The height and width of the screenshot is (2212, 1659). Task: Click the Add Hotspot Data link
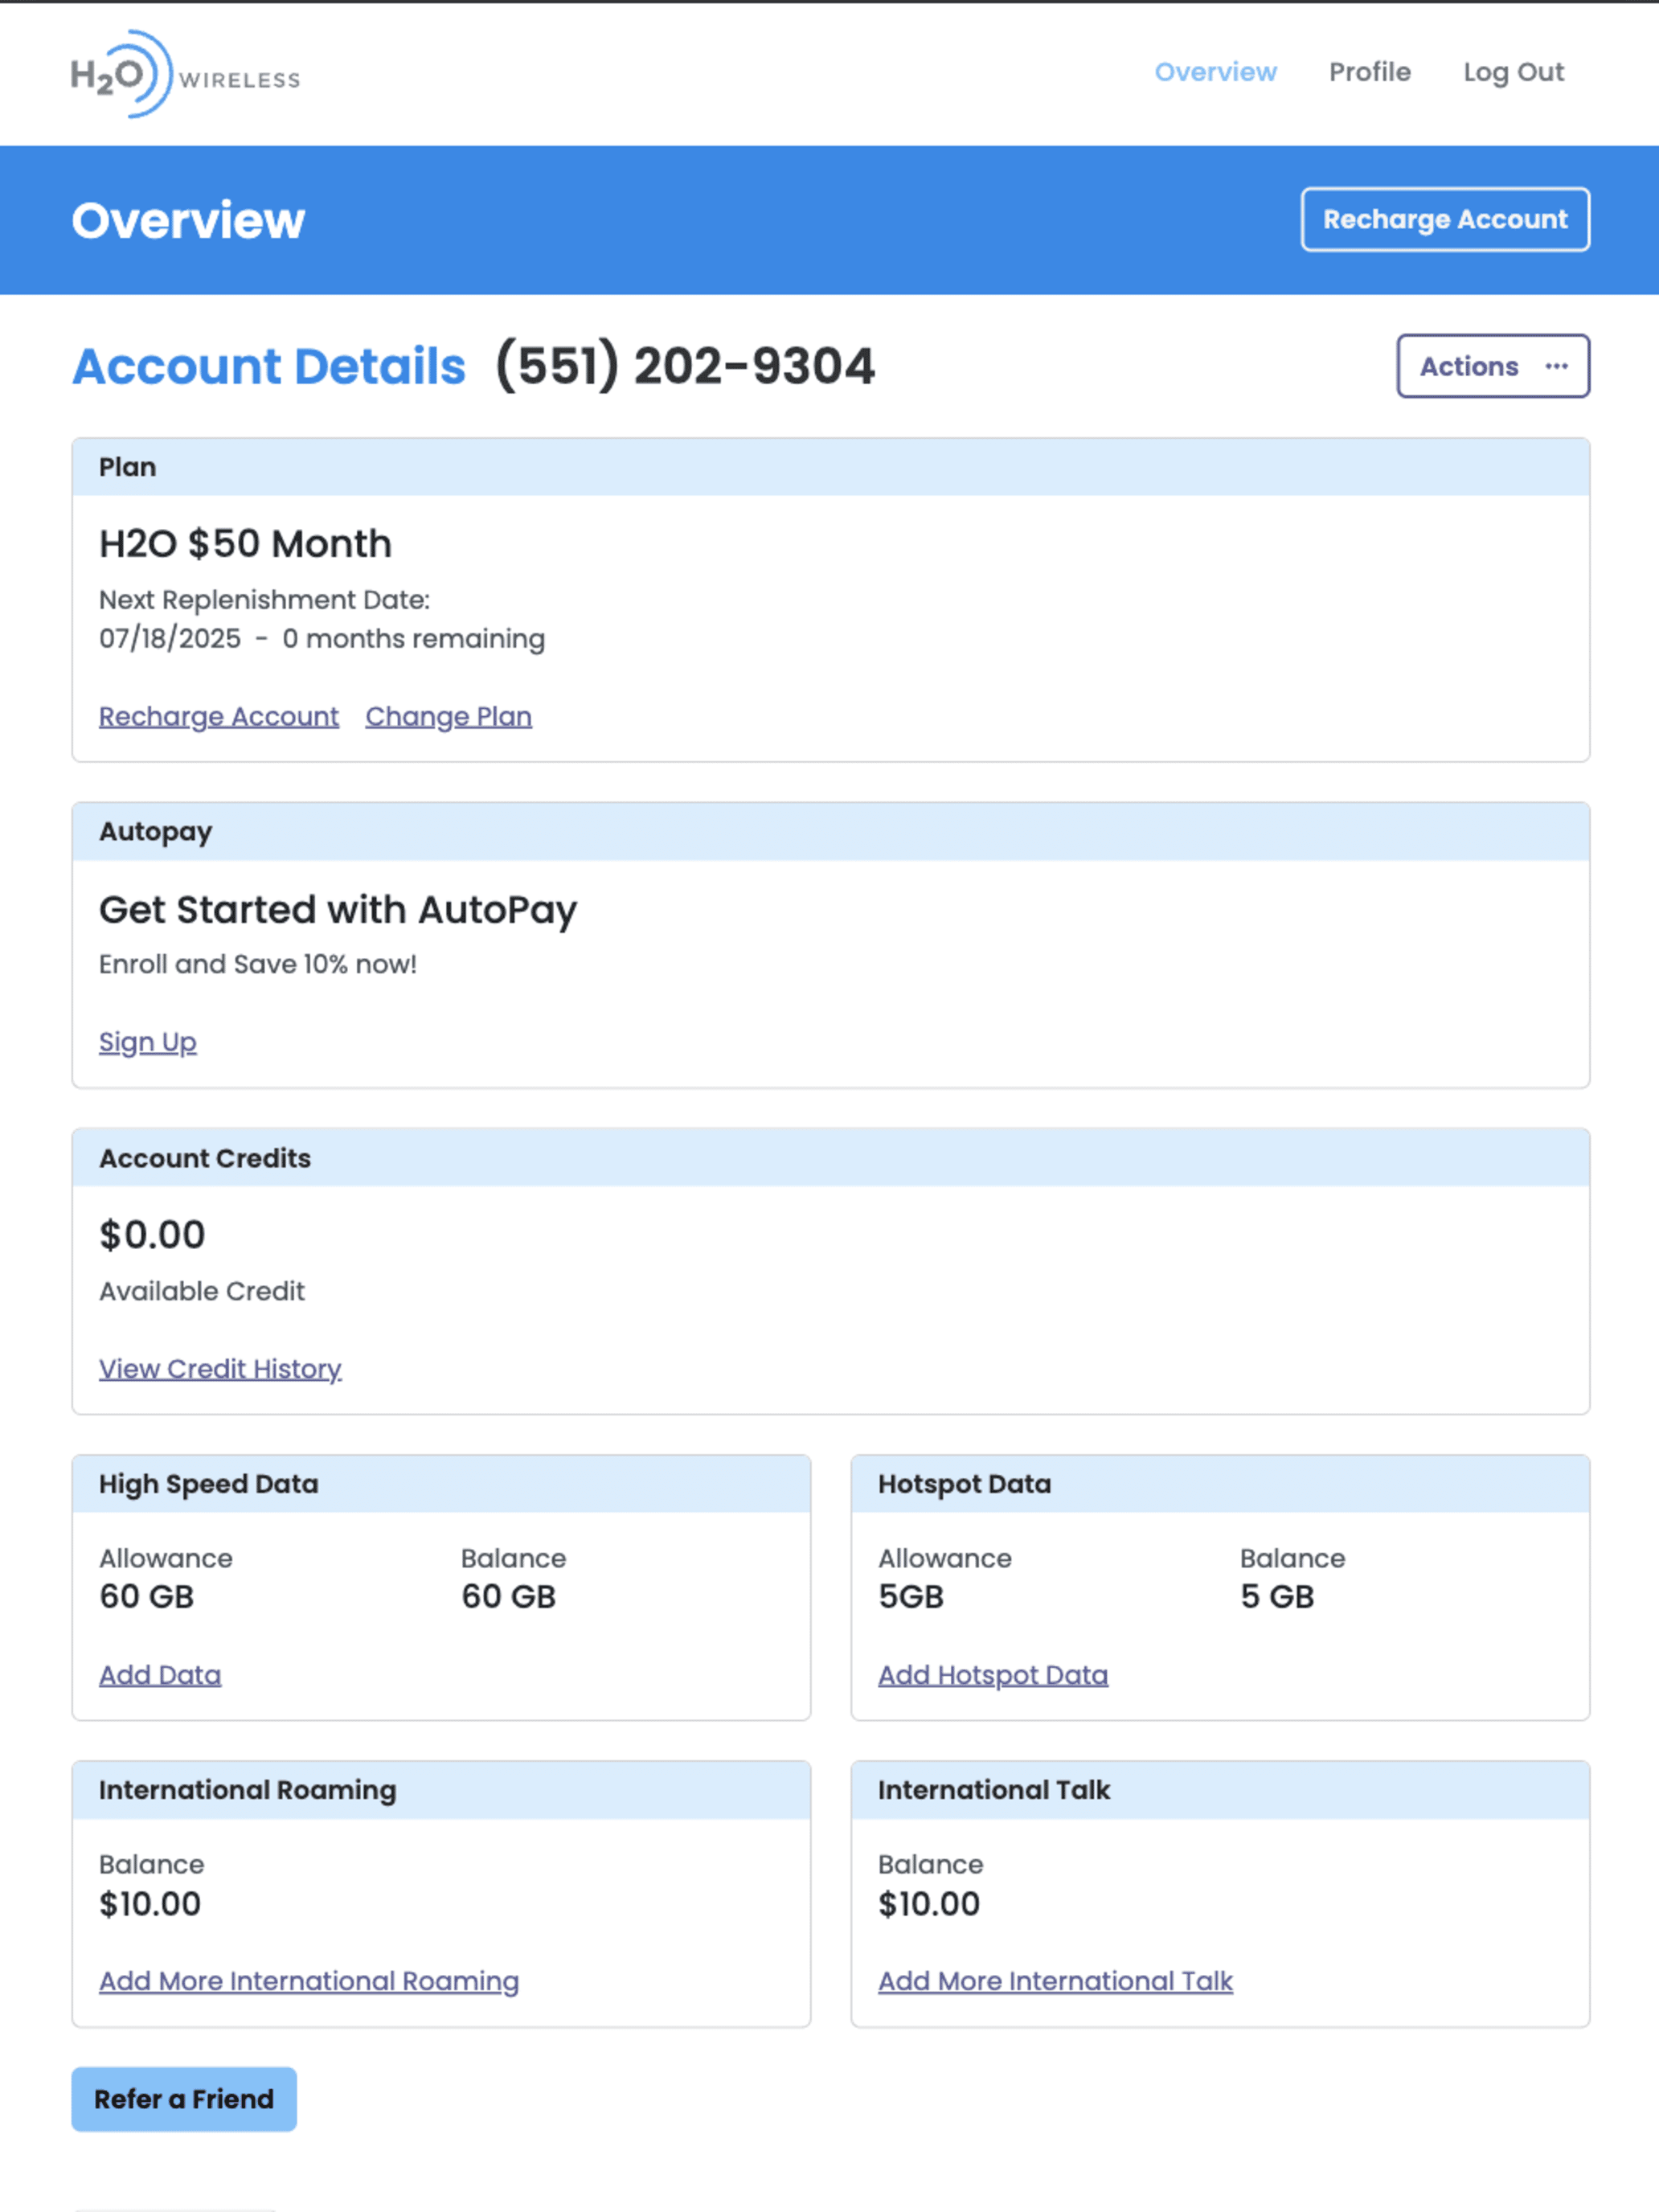pyautogui.click(x=993, y=1675)
